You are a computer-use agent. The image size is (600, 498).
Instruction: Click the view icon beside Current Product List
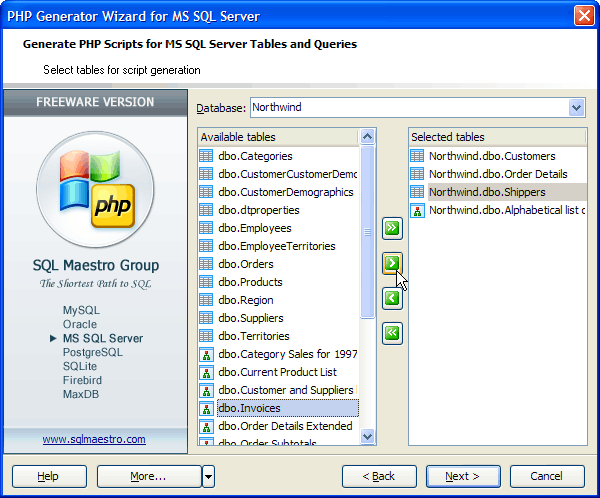[x=206, y=372]
